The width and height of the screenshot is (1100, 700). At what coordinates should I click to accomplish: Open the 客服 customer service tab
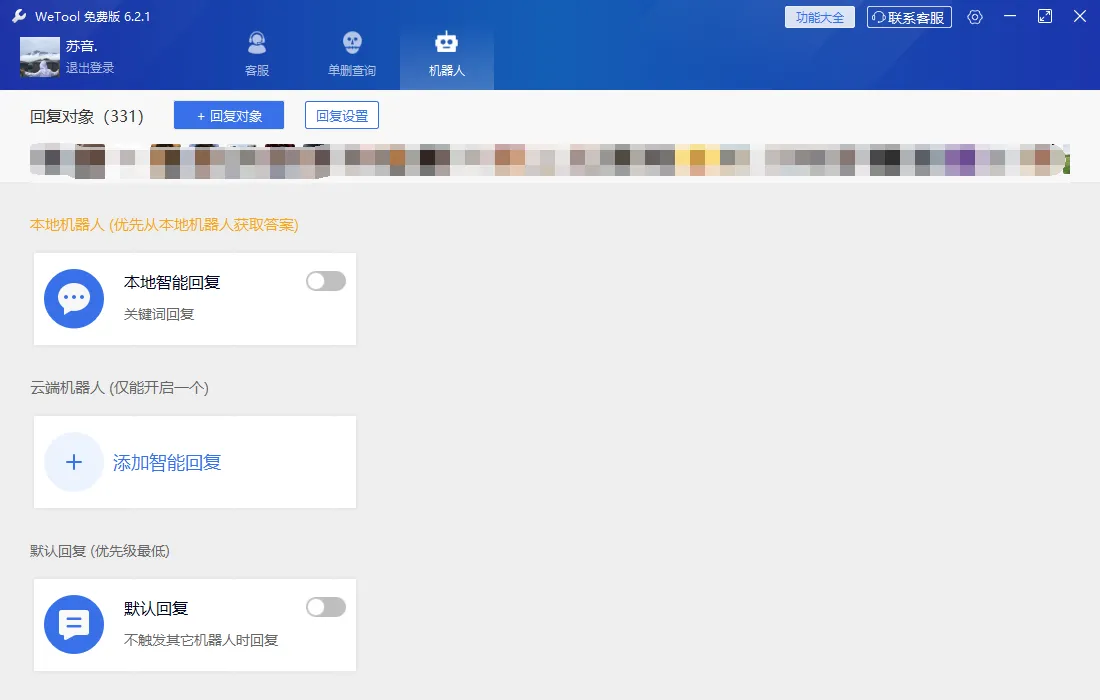click(x=257, y=54)
